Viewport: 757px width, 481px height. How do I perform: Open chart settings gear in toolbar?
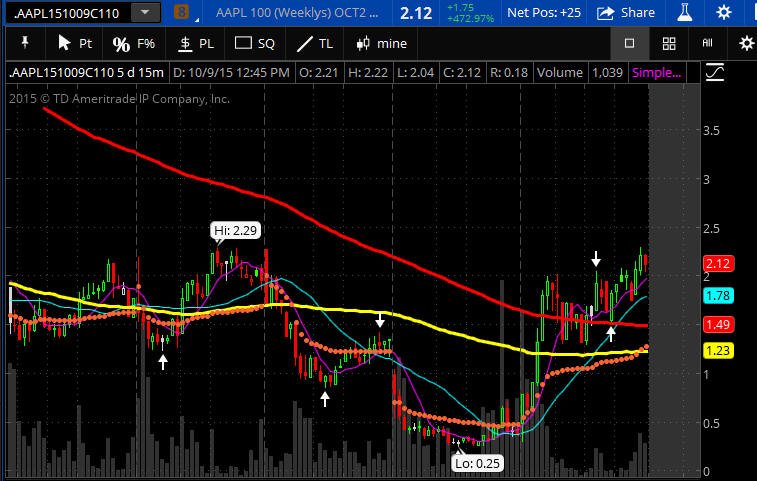[x=746, y=44]
